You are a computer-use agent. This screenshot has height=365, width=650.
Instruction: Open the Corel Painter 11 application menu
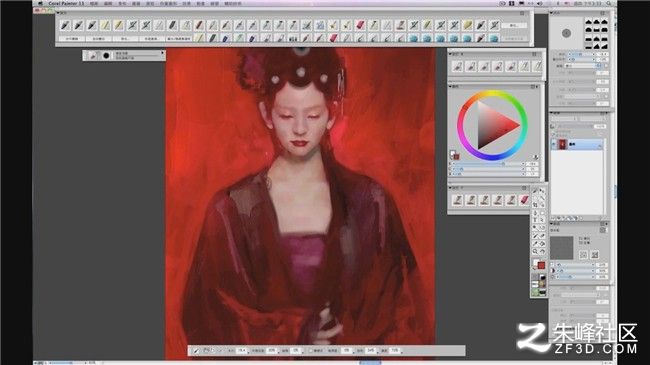[66, 3]
